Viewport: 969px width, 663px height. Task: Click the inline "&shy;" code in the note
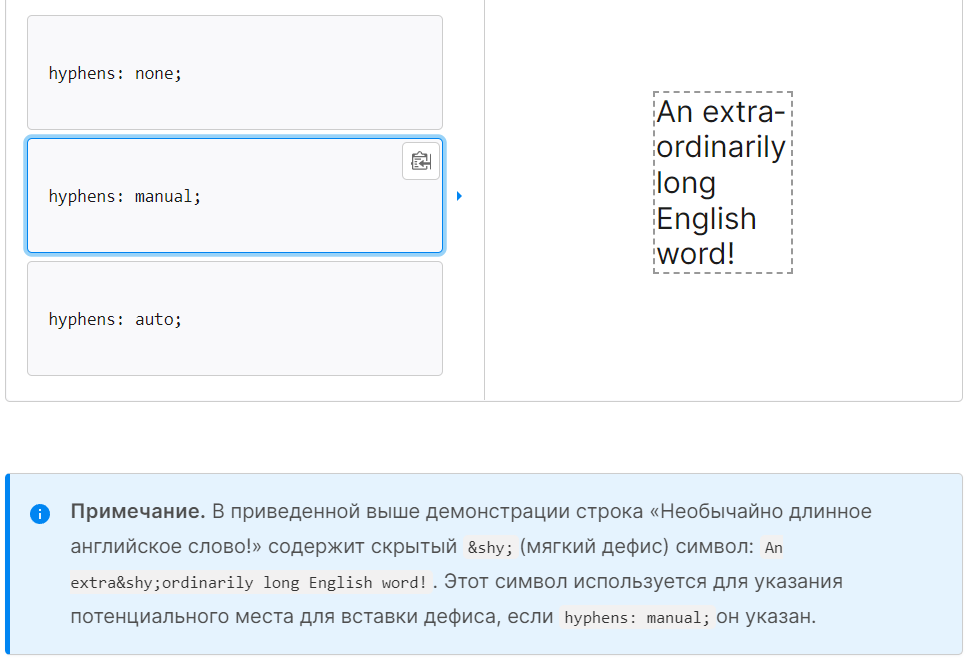click(x=490, y=548)
